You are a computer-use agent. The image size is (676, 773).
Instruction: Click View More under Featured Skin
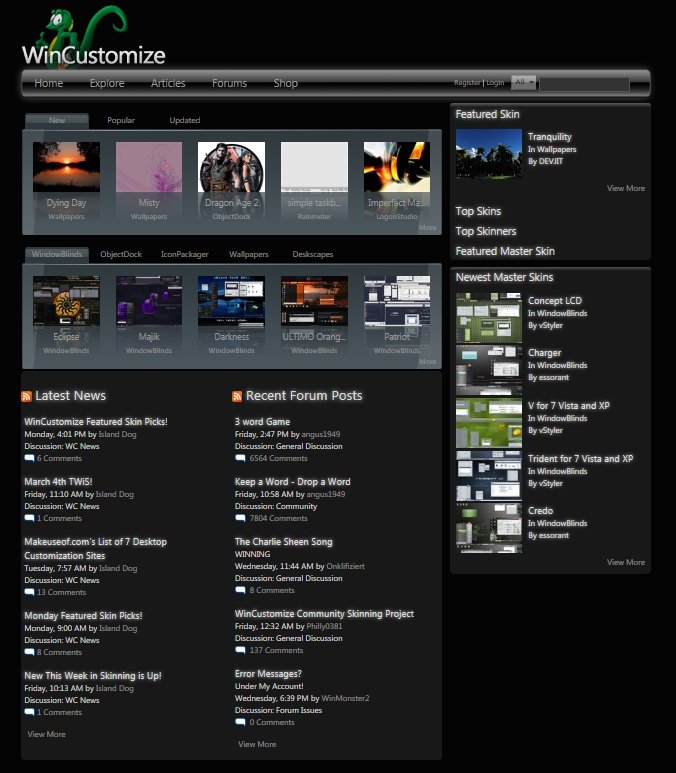point(626,188)
